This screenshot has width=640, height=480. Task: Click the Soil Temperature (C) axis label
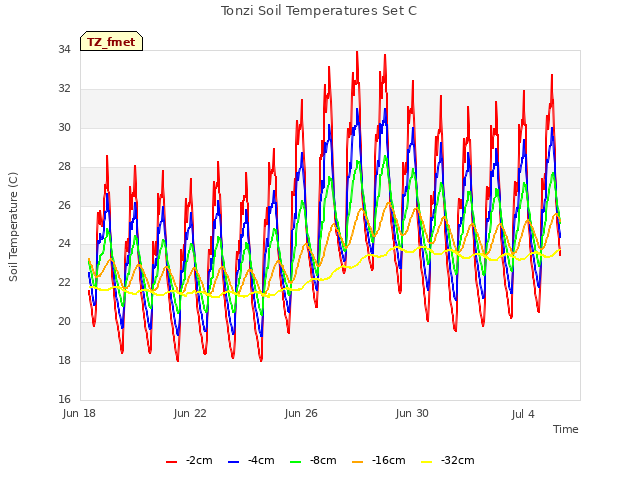coord(13,227)
